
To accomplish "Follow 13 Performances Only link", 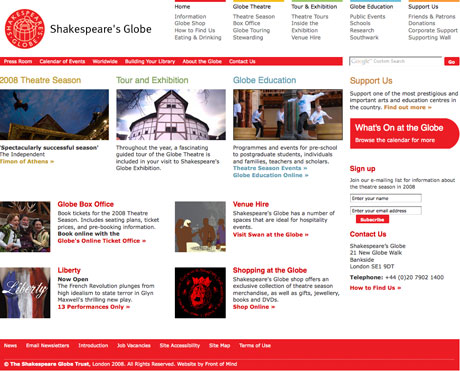I will tap(94, 307).
